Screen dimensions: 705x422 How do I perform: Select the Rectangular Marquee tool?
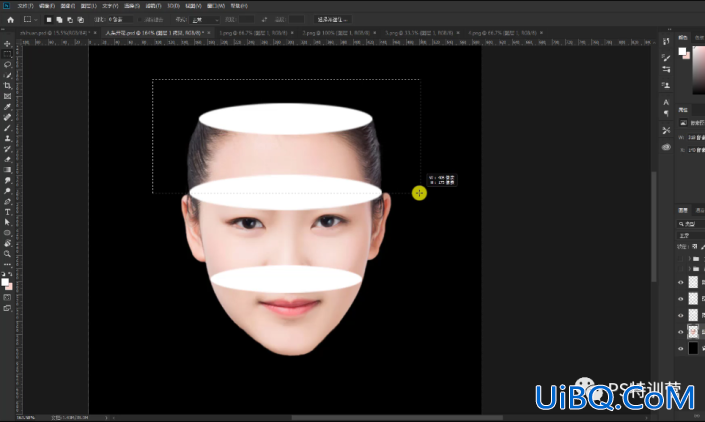tap(7, 54)
